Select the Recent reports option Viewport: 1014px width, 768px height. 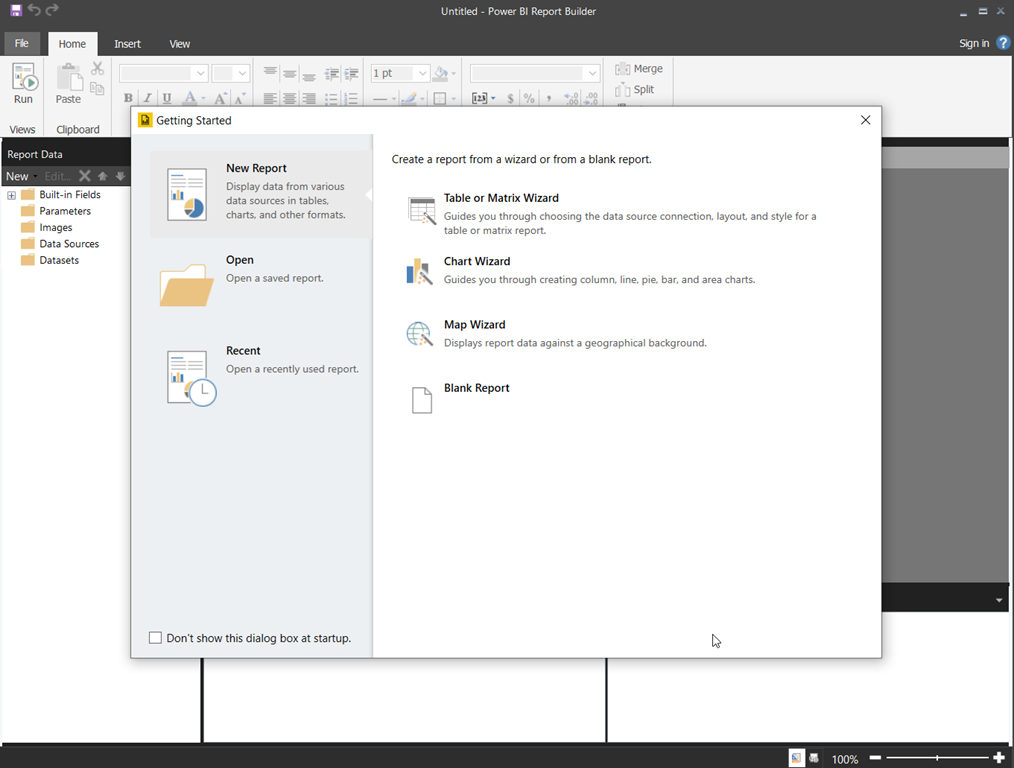pyautogui.click(x=261, y=376)
